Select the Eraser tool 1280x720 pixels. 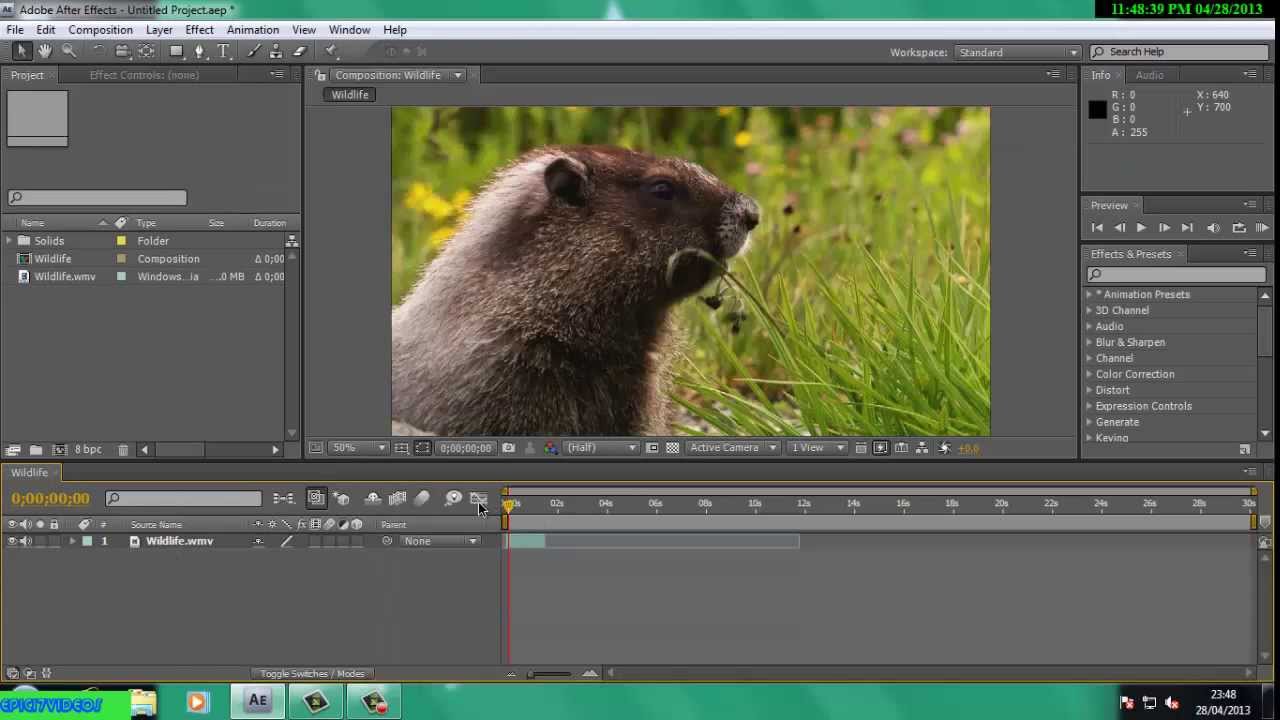299,51
